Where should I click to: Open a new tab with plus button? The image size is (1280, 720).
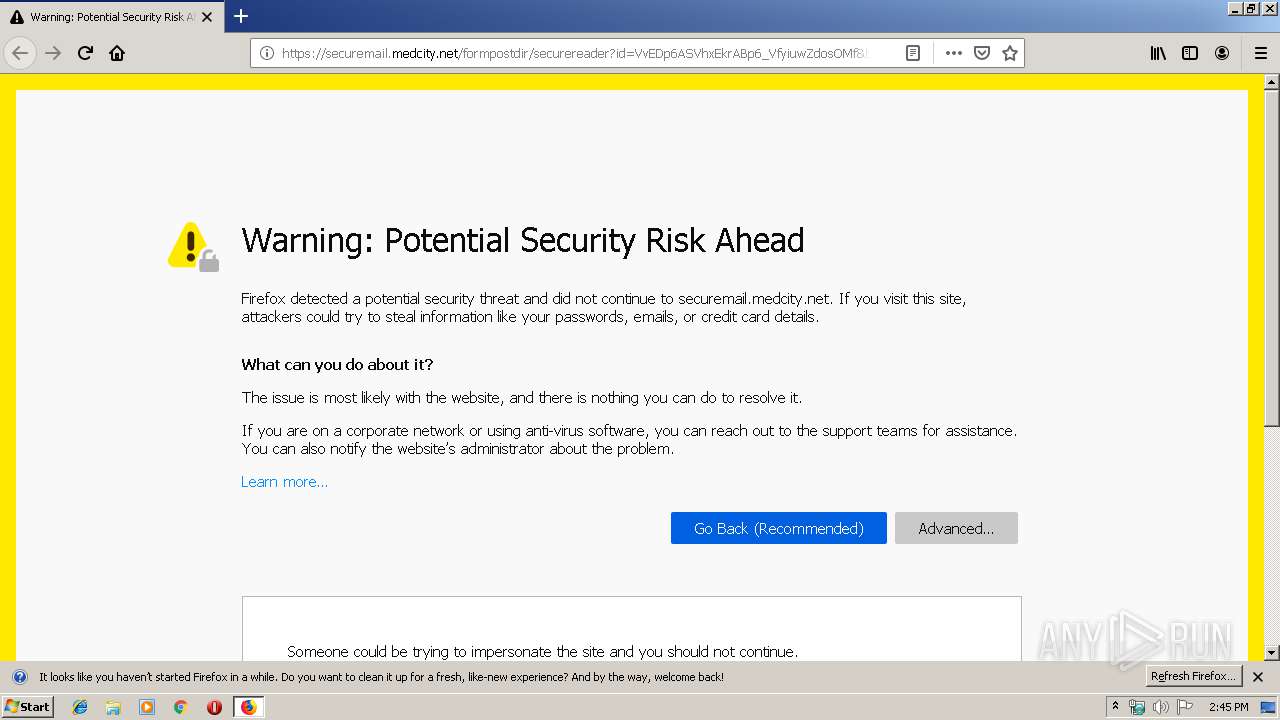click(x=241, y=16)
